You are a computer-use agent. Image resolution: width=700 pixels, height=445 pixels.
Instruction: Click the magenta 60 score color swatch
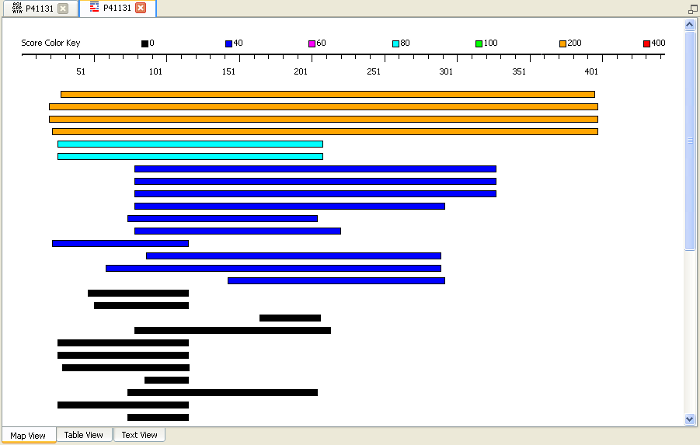[x=312, y=44]
